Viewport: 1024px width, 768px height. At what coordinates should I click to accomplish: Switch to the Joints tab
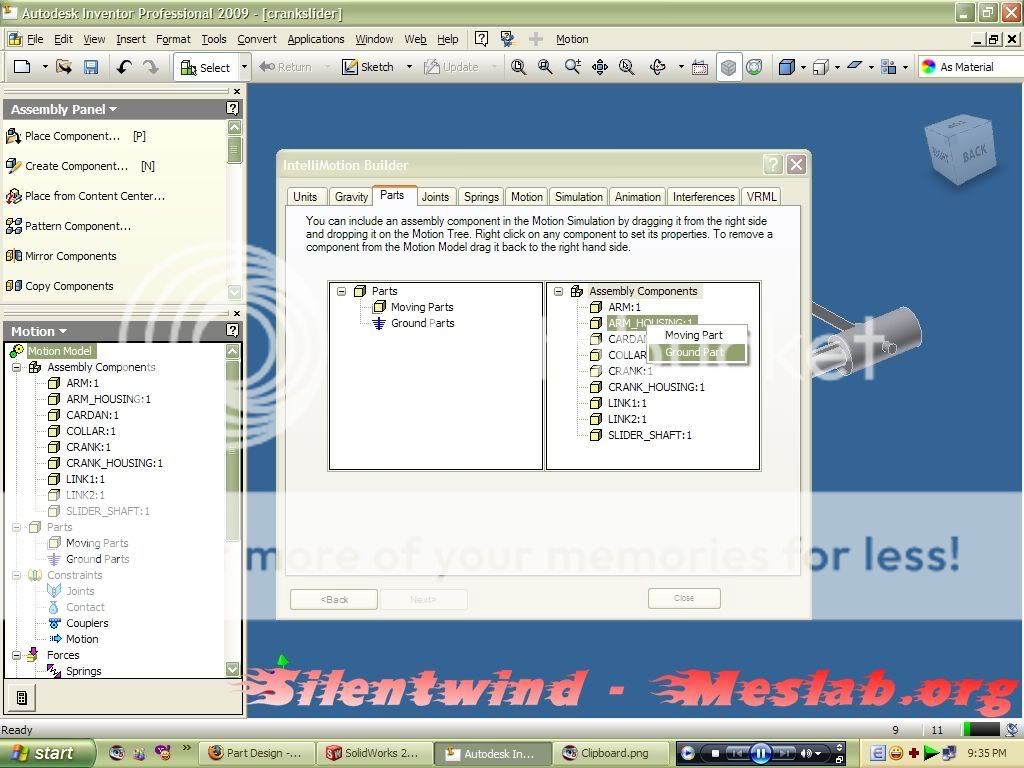coord(435,197)
